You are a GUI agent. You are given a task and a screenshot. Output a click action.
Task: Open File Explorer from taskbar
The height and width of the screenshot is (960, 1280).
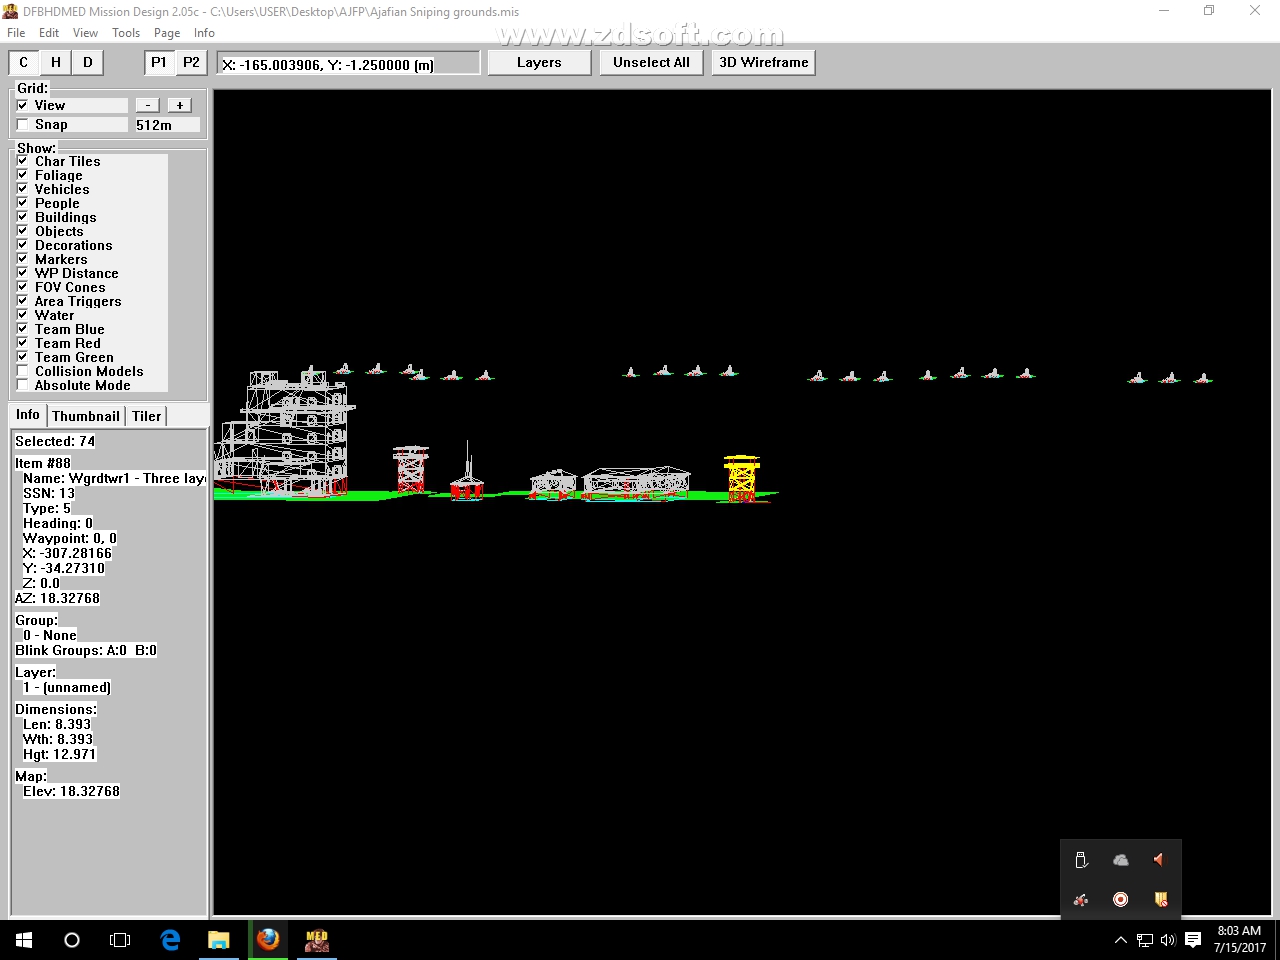click(219, 940)
